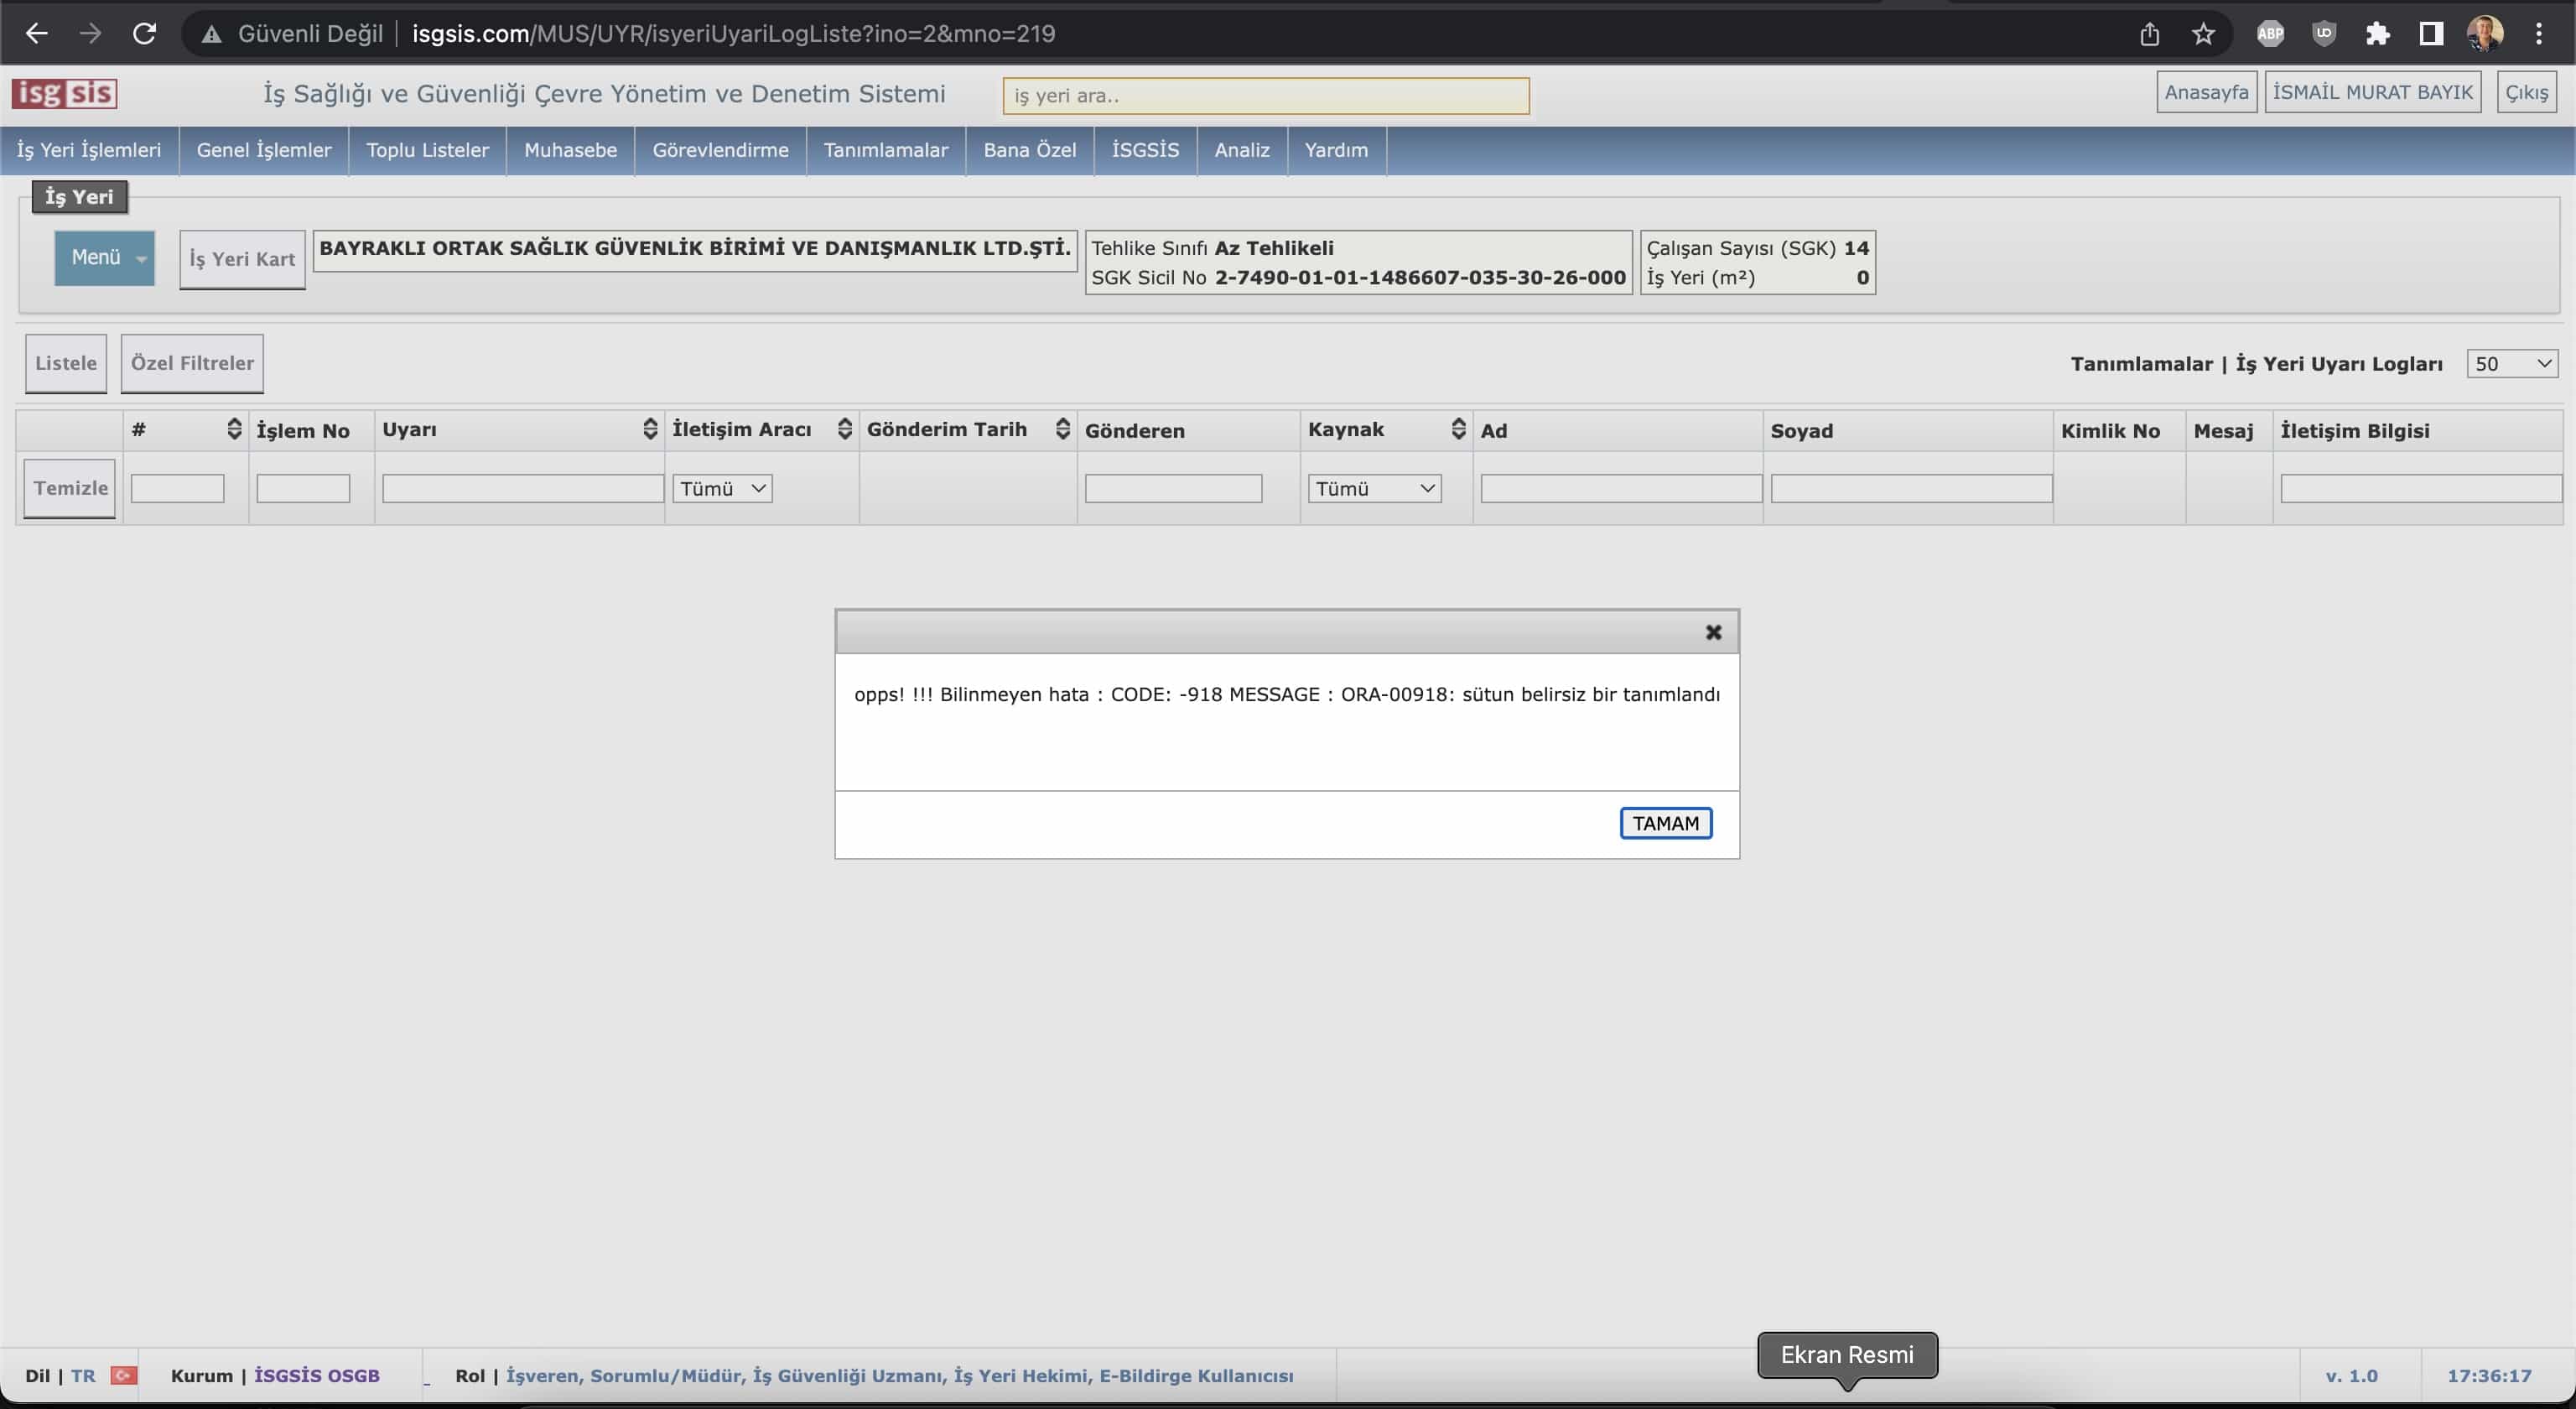Reload the page with the refresh icon
This screenshot has width=2576, height=1409.
click(x=145, y=34)
